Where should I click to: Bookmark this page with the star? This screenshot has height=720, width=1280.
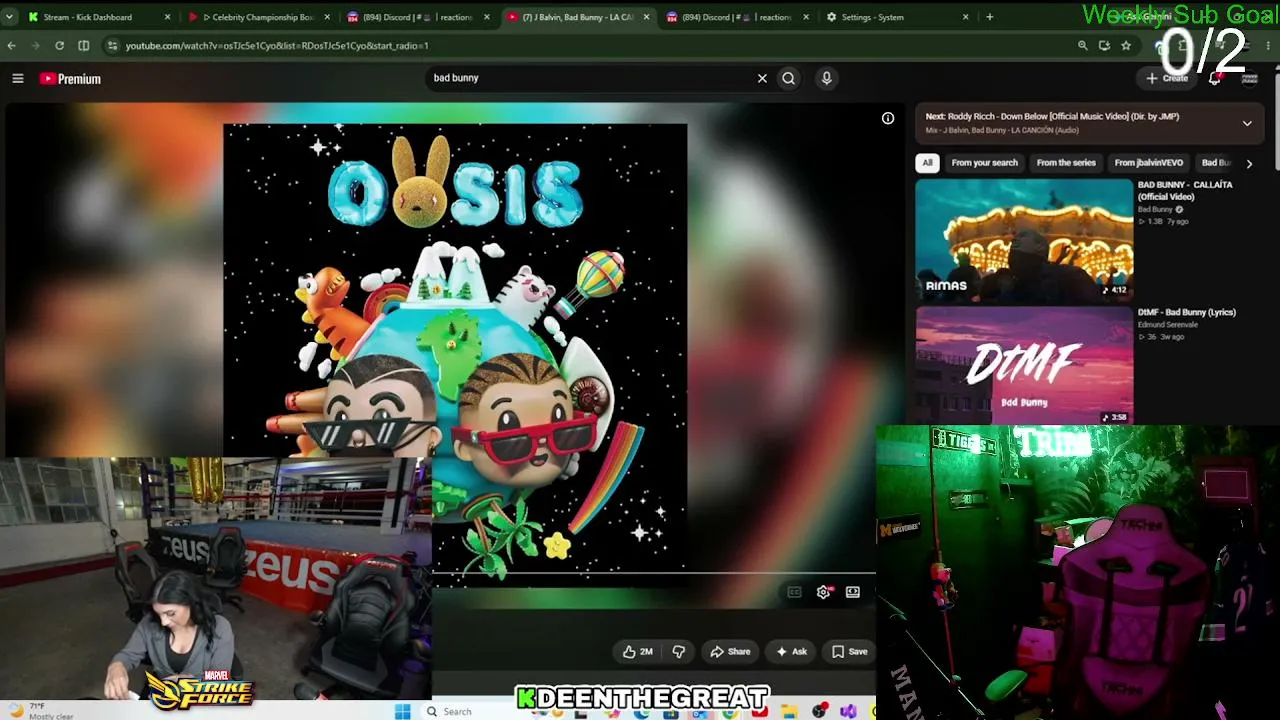pyautogui.click(x=1126, y=46)
